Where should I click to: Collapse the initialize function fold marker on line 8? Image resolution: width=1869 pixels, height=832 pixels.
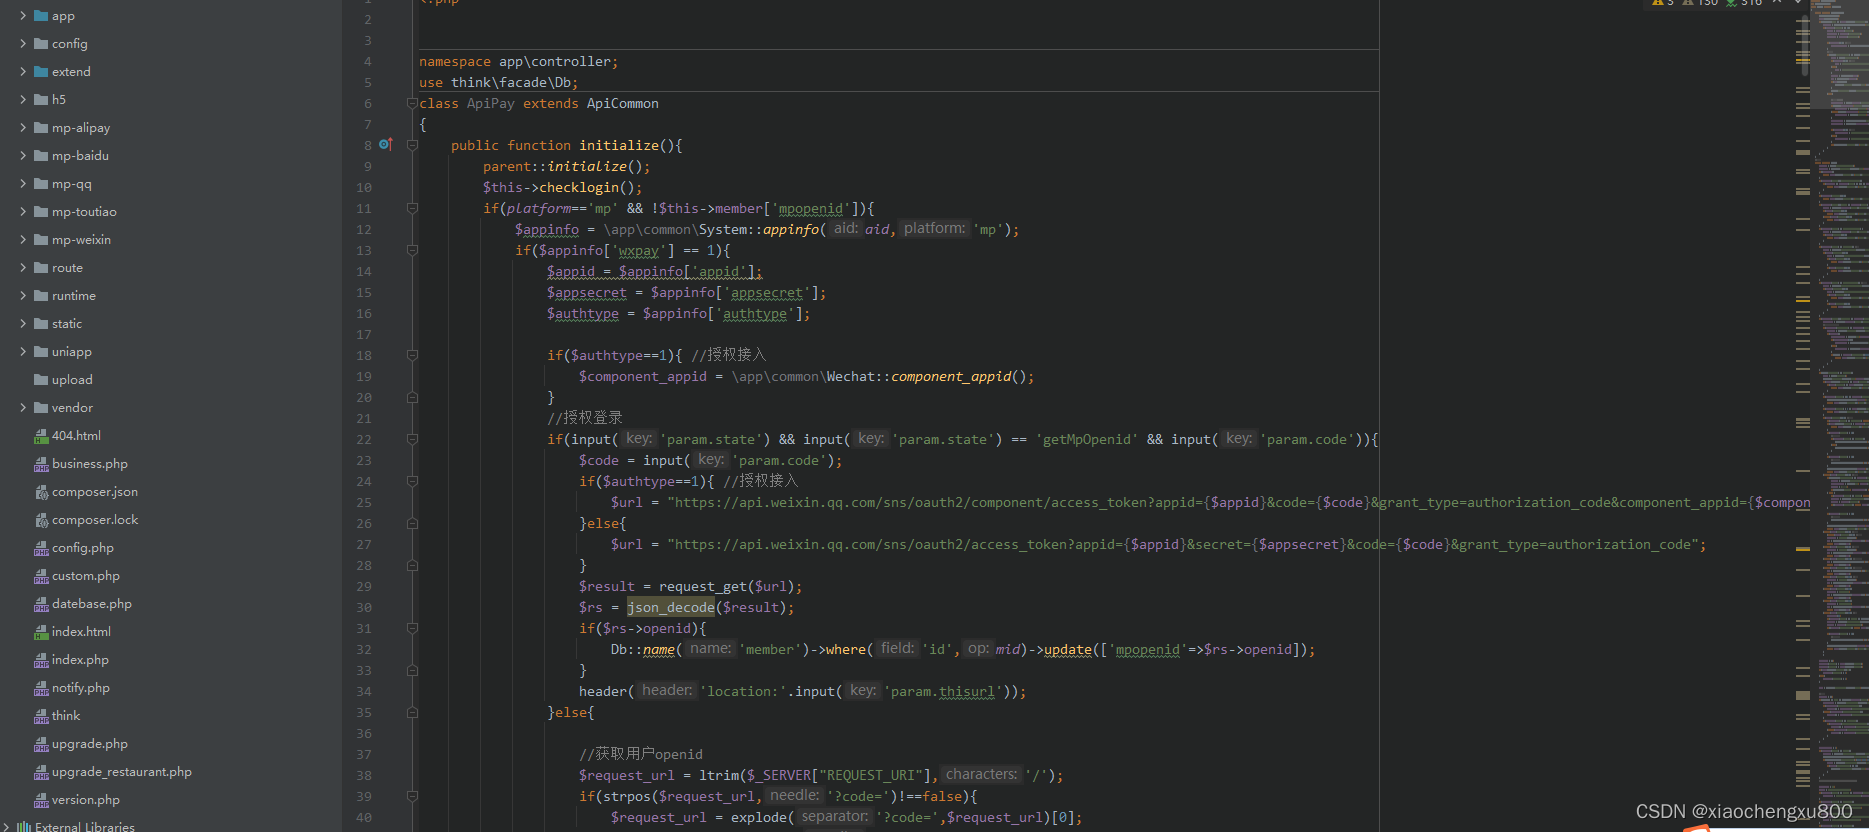pos(412,145)
